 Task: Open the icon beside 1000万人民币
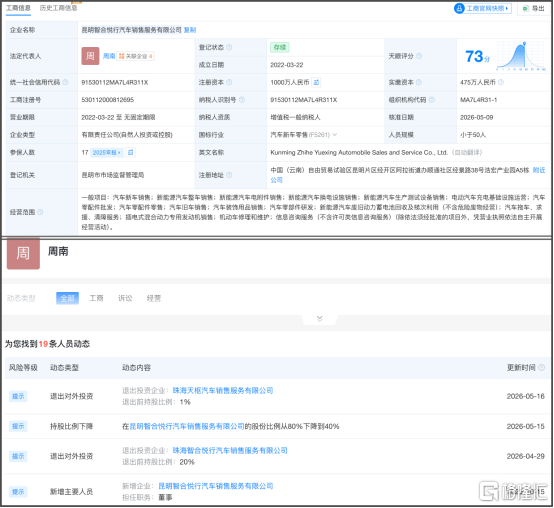click(x=316, y=82)
